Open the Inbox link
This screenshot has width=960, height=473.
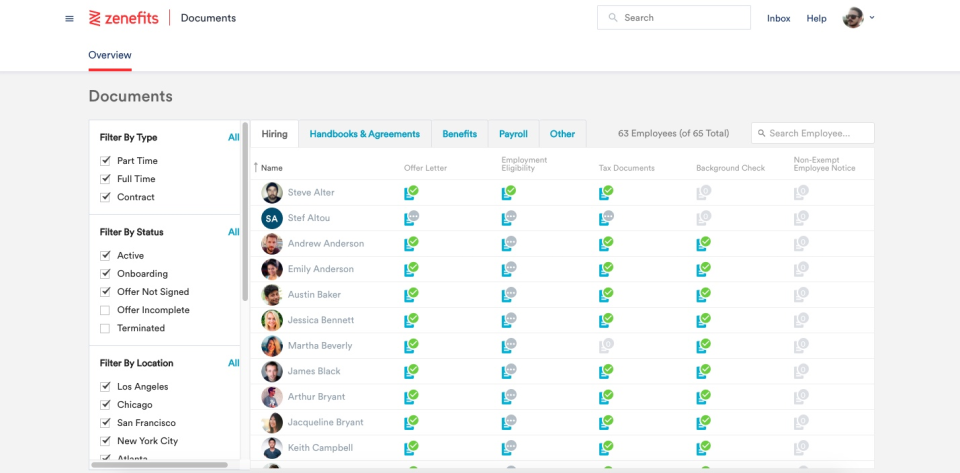778,18
